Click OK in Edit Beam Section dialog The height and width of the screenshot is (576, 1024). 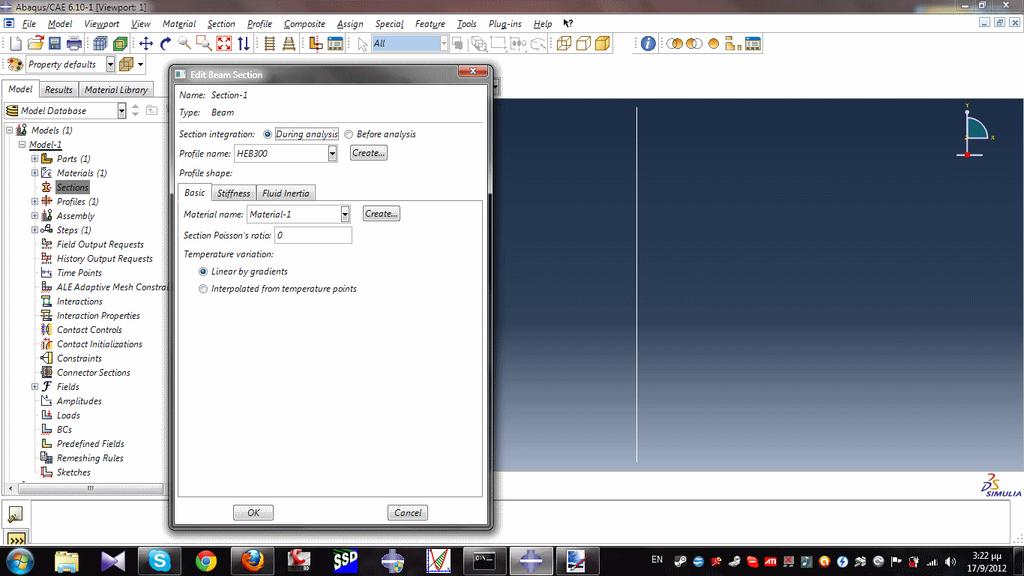(253, 513)
